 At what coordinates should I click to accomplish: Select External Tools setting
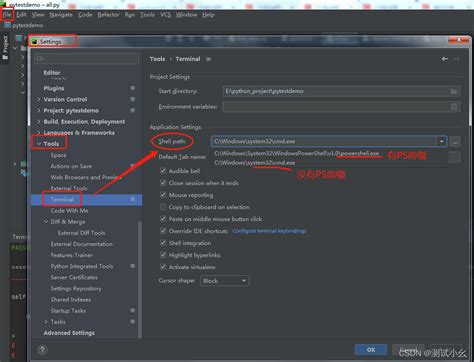click(x=69, y=188)
